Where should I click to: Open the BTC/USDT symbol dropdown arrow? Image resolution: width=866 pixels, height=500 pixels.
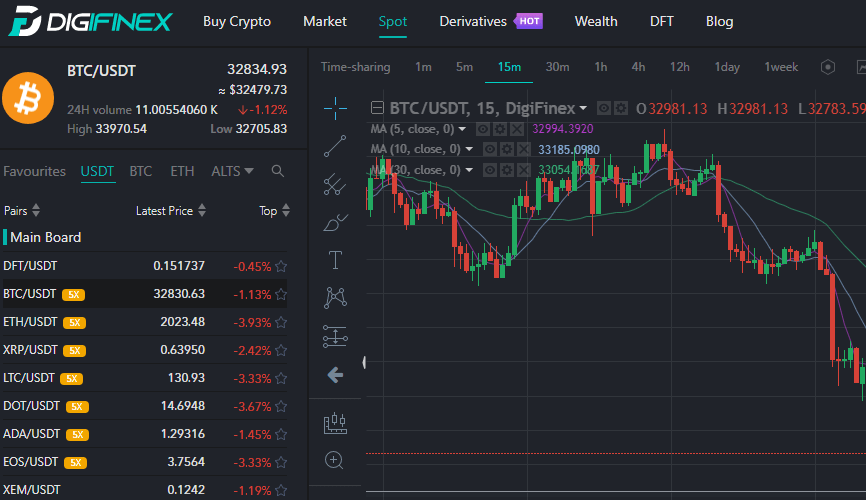tap(583, 108)
